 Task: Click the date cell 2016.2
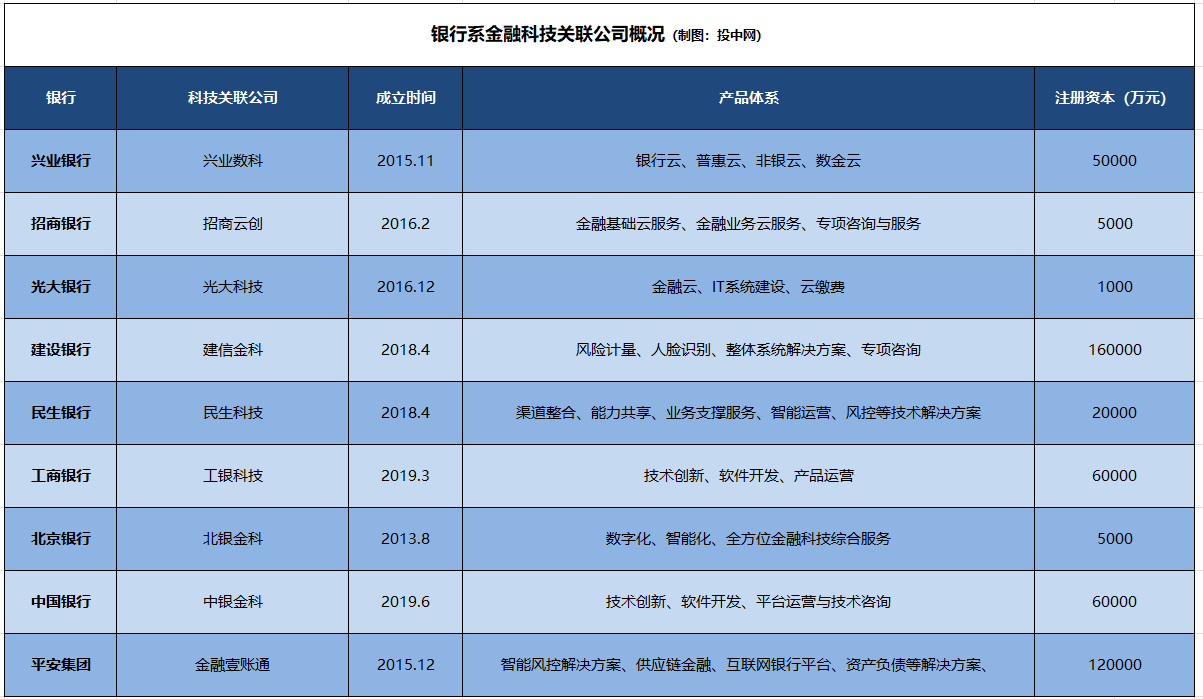406,224
